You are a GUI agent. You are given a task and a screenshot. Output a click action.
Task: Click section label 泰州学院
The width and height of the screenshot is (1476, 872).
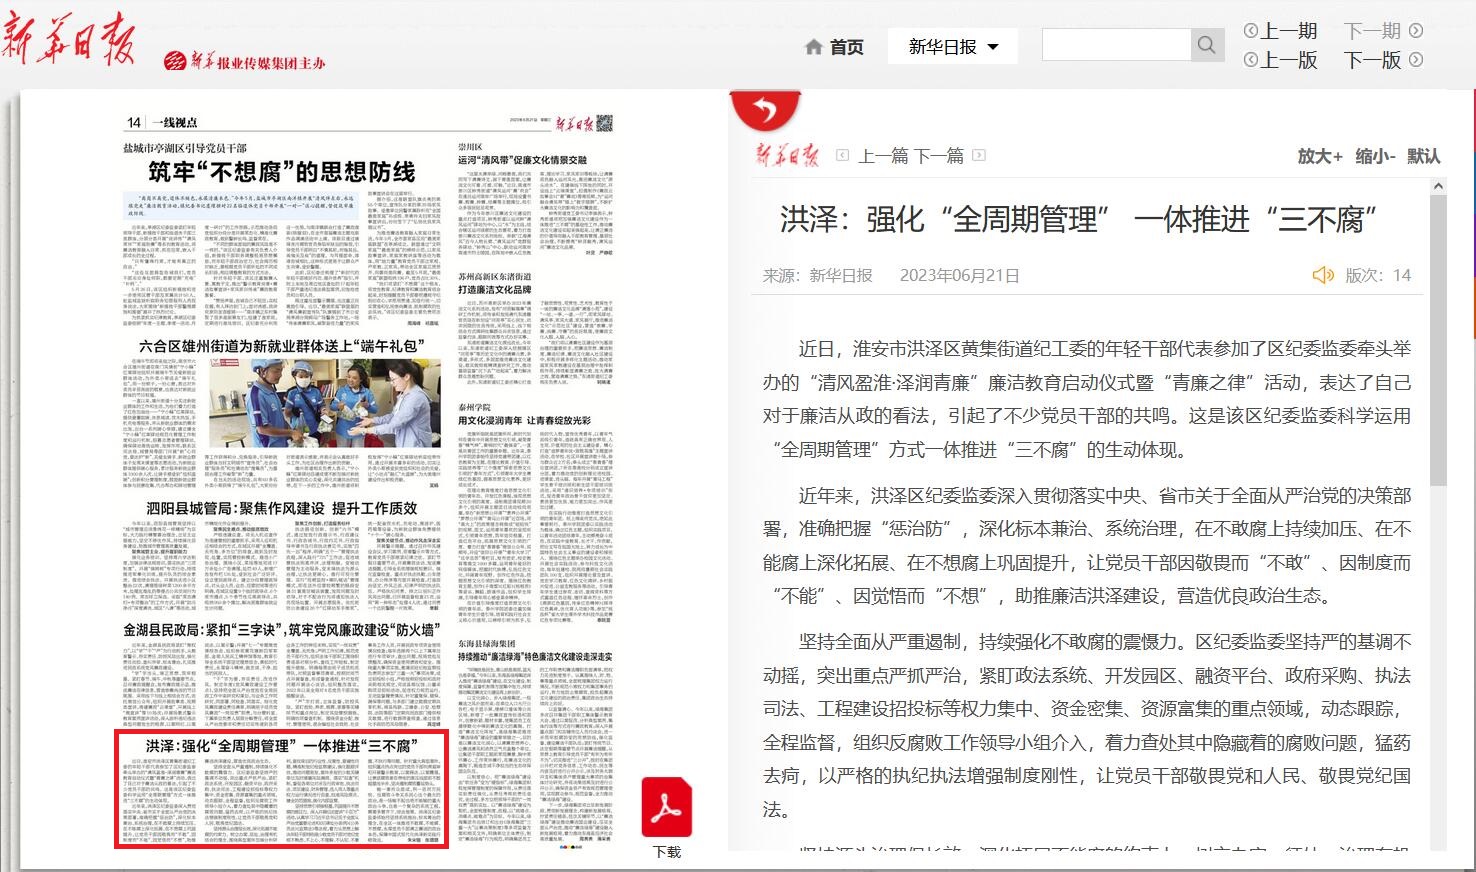474,408
